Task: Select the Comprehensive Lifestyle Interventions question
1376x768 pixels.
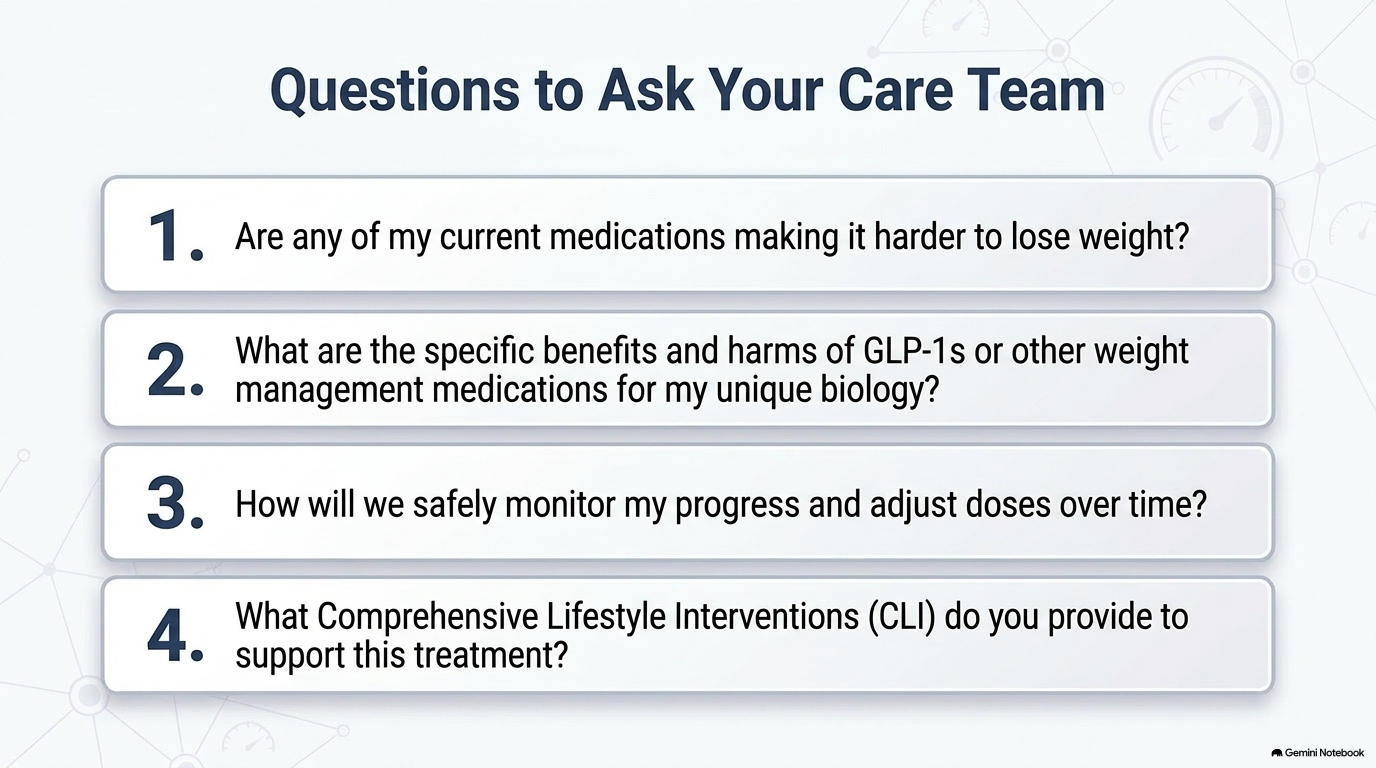Action: tap(711, 636)
